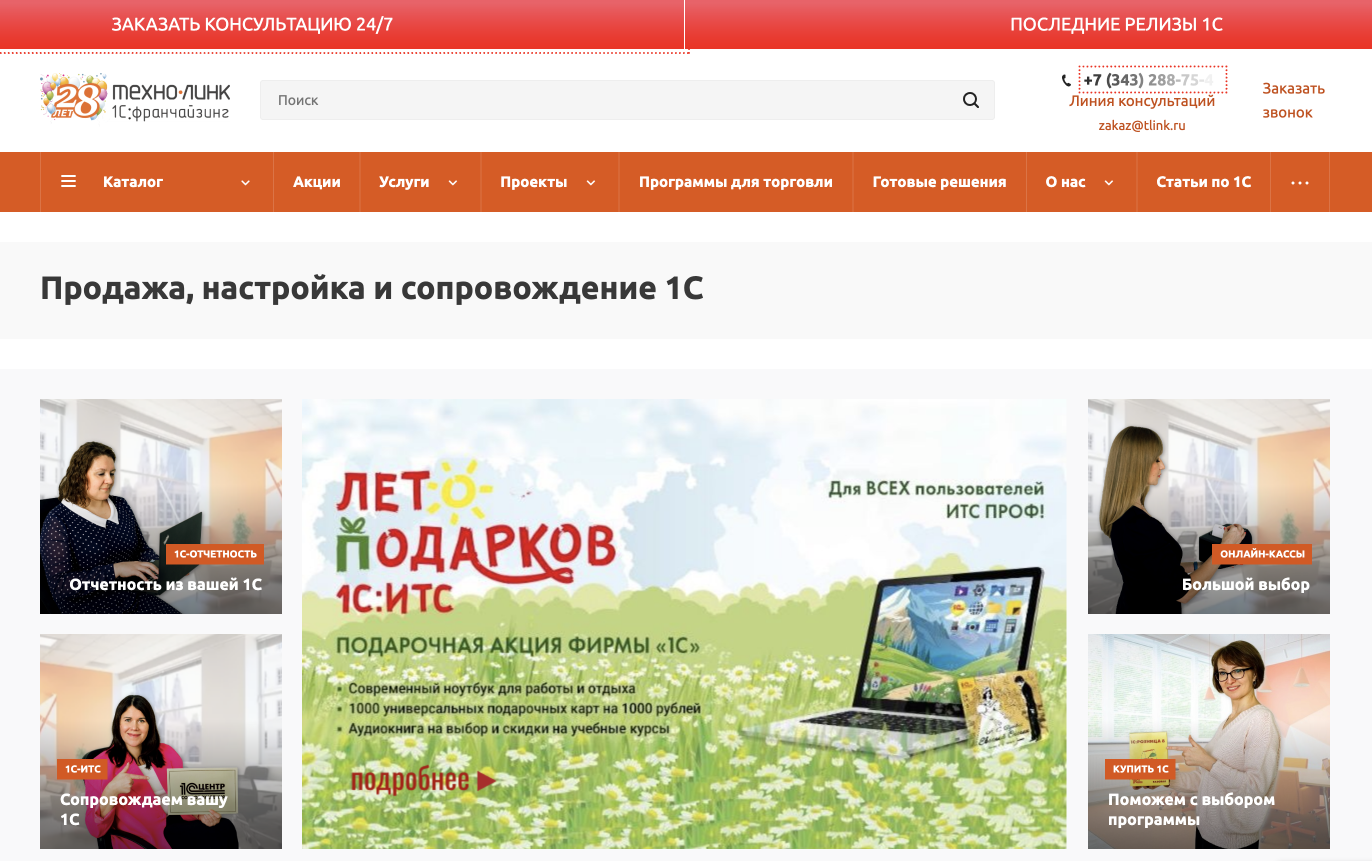Viewport: 1372px width, 861px height.
Task: Click the Техно-Линк 28 лет logo
Action: click(135, 97)
